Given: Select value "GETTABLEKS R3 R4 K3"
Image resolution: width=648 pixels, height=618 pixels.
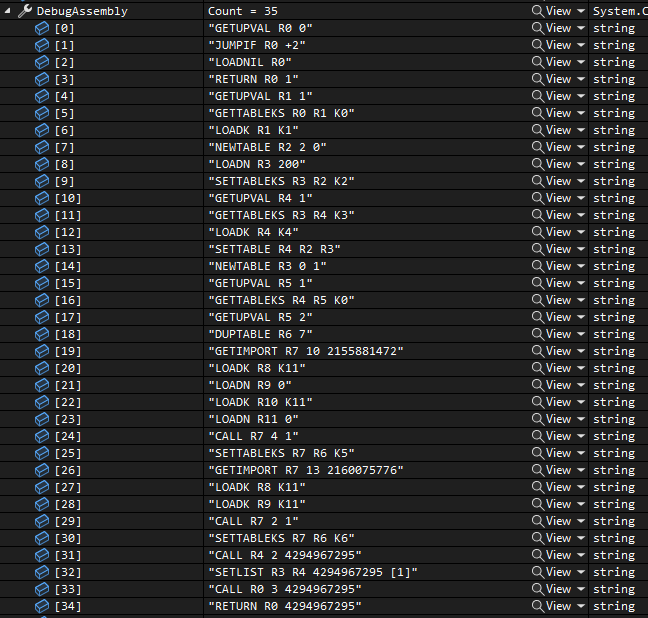Looking at the screenshot, I should [x=281, y=215].
